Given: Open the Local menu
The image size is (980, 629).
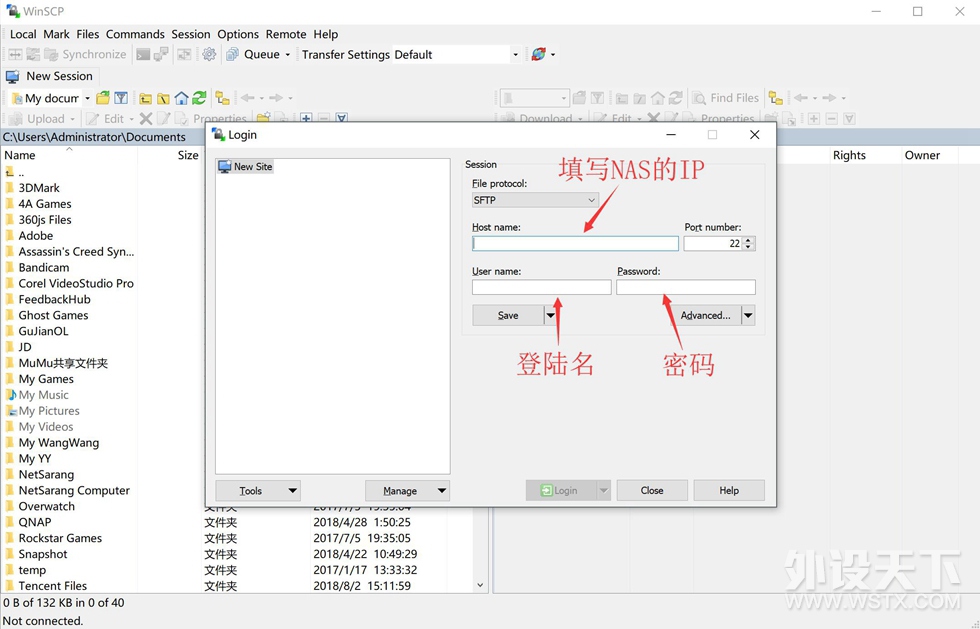Looking at the screenshot, I should tap(23, 34).
